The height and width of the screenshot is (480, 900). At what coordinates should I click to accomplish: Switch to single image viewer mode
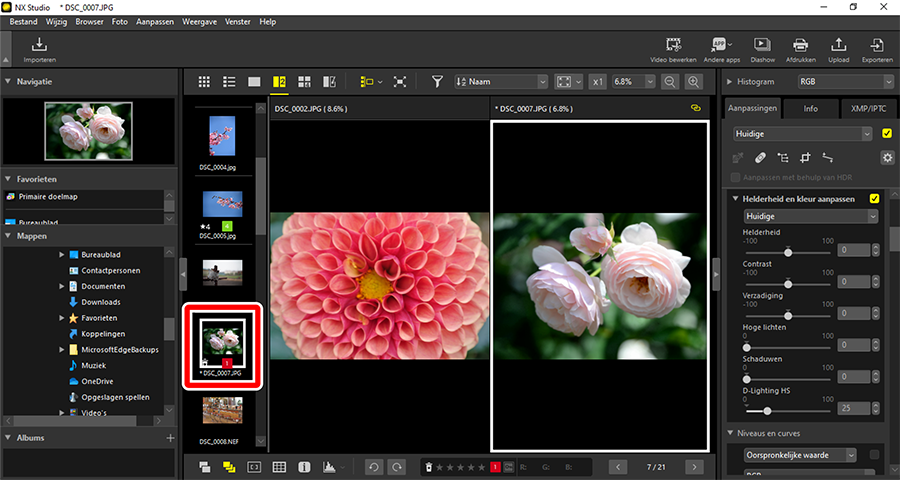(x=254, y=82)
